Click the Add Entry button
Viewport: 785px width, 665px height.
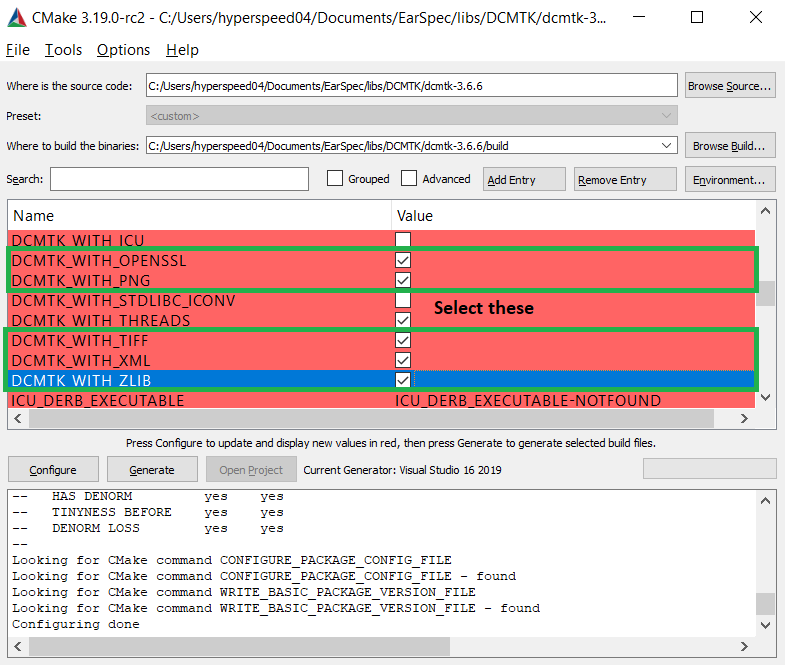click(x=524, y=179)
